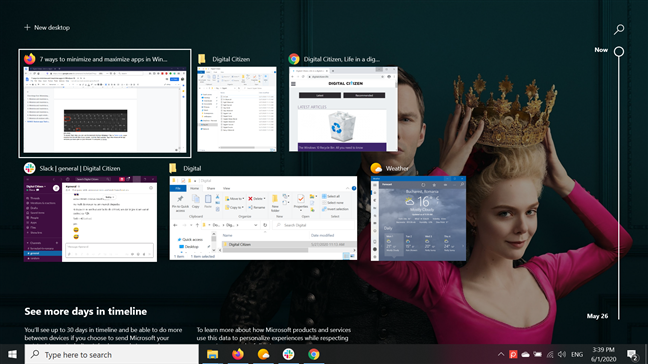Click Properties in the Digital preview ribbon
648x364 pixels.
coord(301,202)
